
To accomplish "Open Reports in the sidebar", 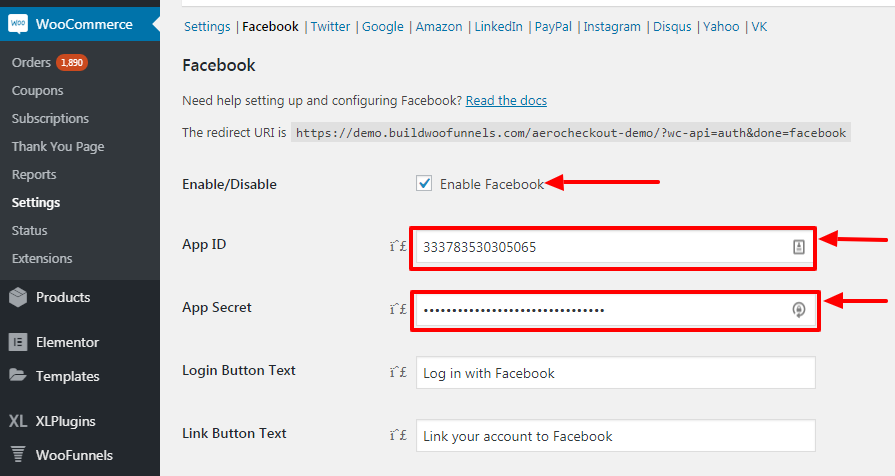I will click(x=34, y=174).
